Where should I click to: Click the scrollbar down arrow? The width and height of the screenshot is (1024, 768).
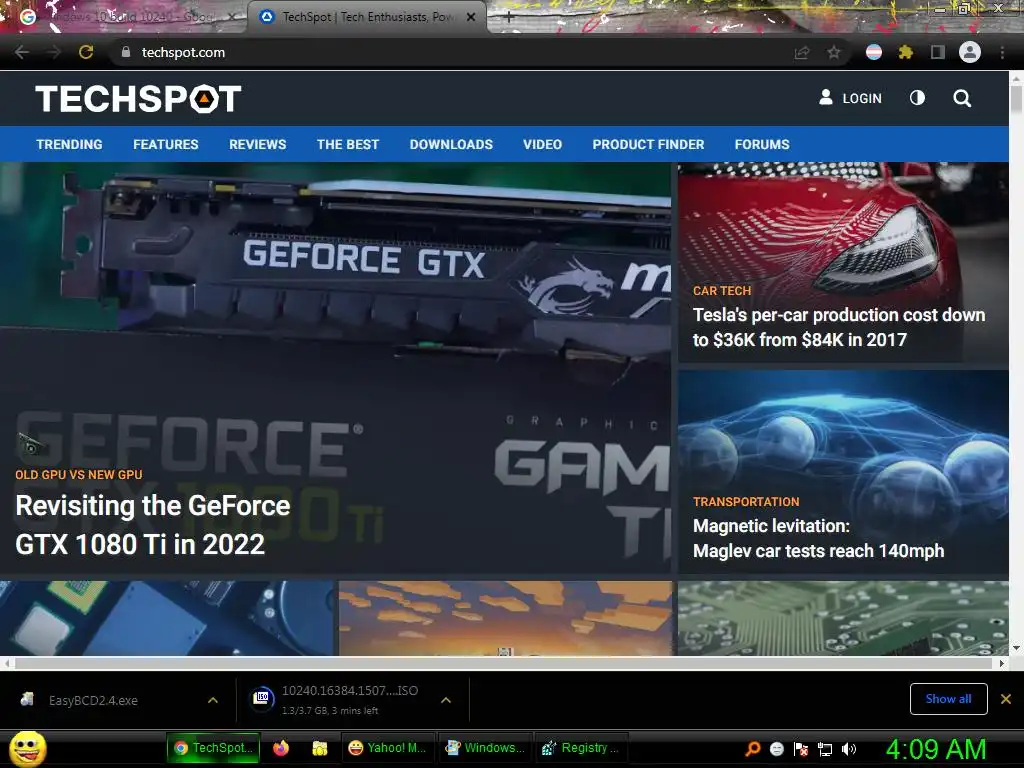point(1016,648)
